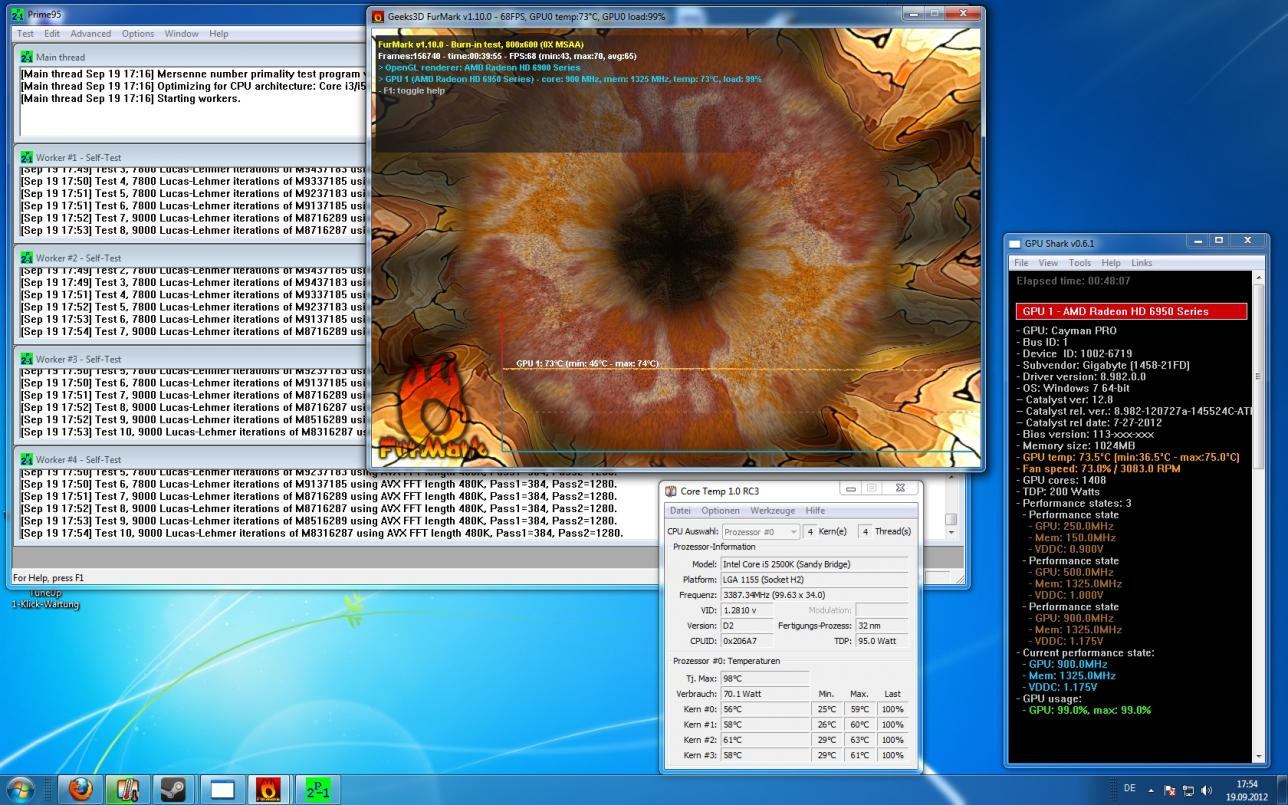Open Core Temp Datei menu
This screenshot has height=805, width=1288.
[680, 510]
